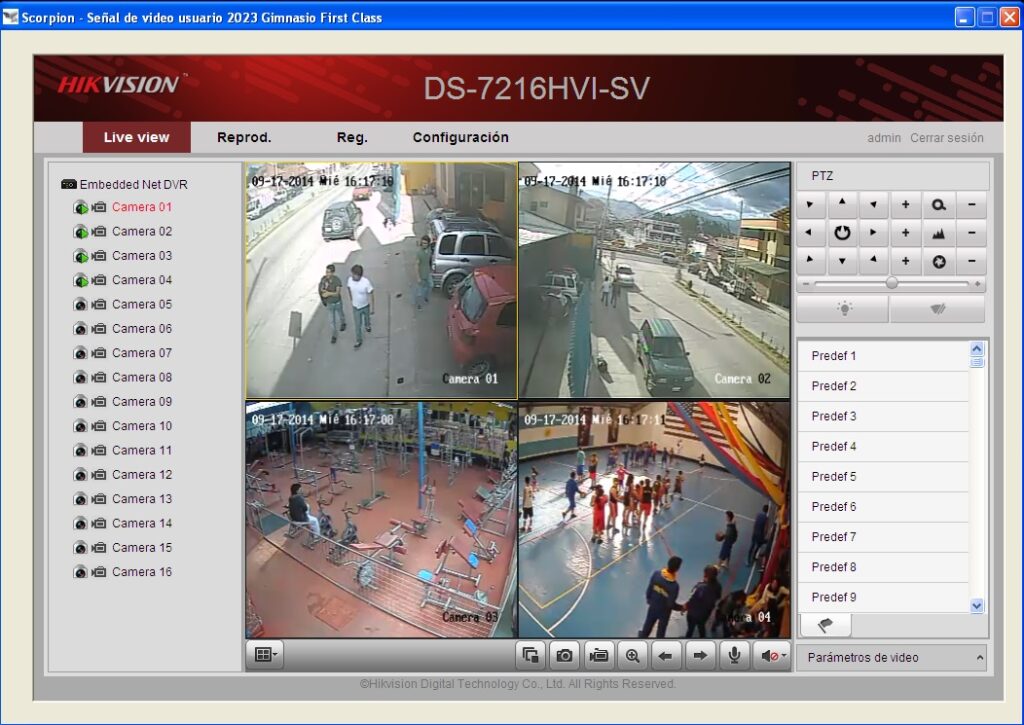
Task: Focus far with minus beside focus icon
Action: click(972, 233)
